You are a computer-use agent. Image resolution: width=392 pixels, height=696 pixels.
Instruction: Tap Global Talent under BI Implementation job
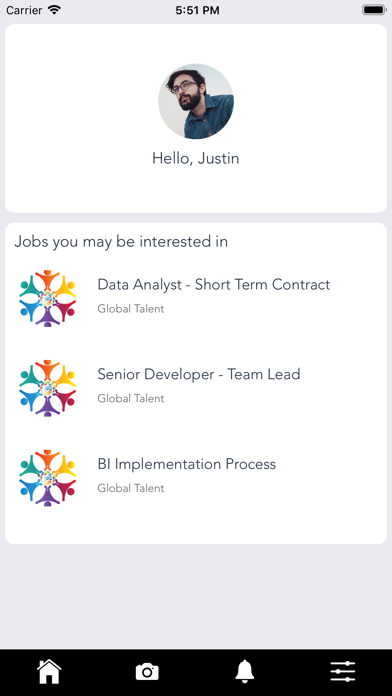click(x=131, y=488)
